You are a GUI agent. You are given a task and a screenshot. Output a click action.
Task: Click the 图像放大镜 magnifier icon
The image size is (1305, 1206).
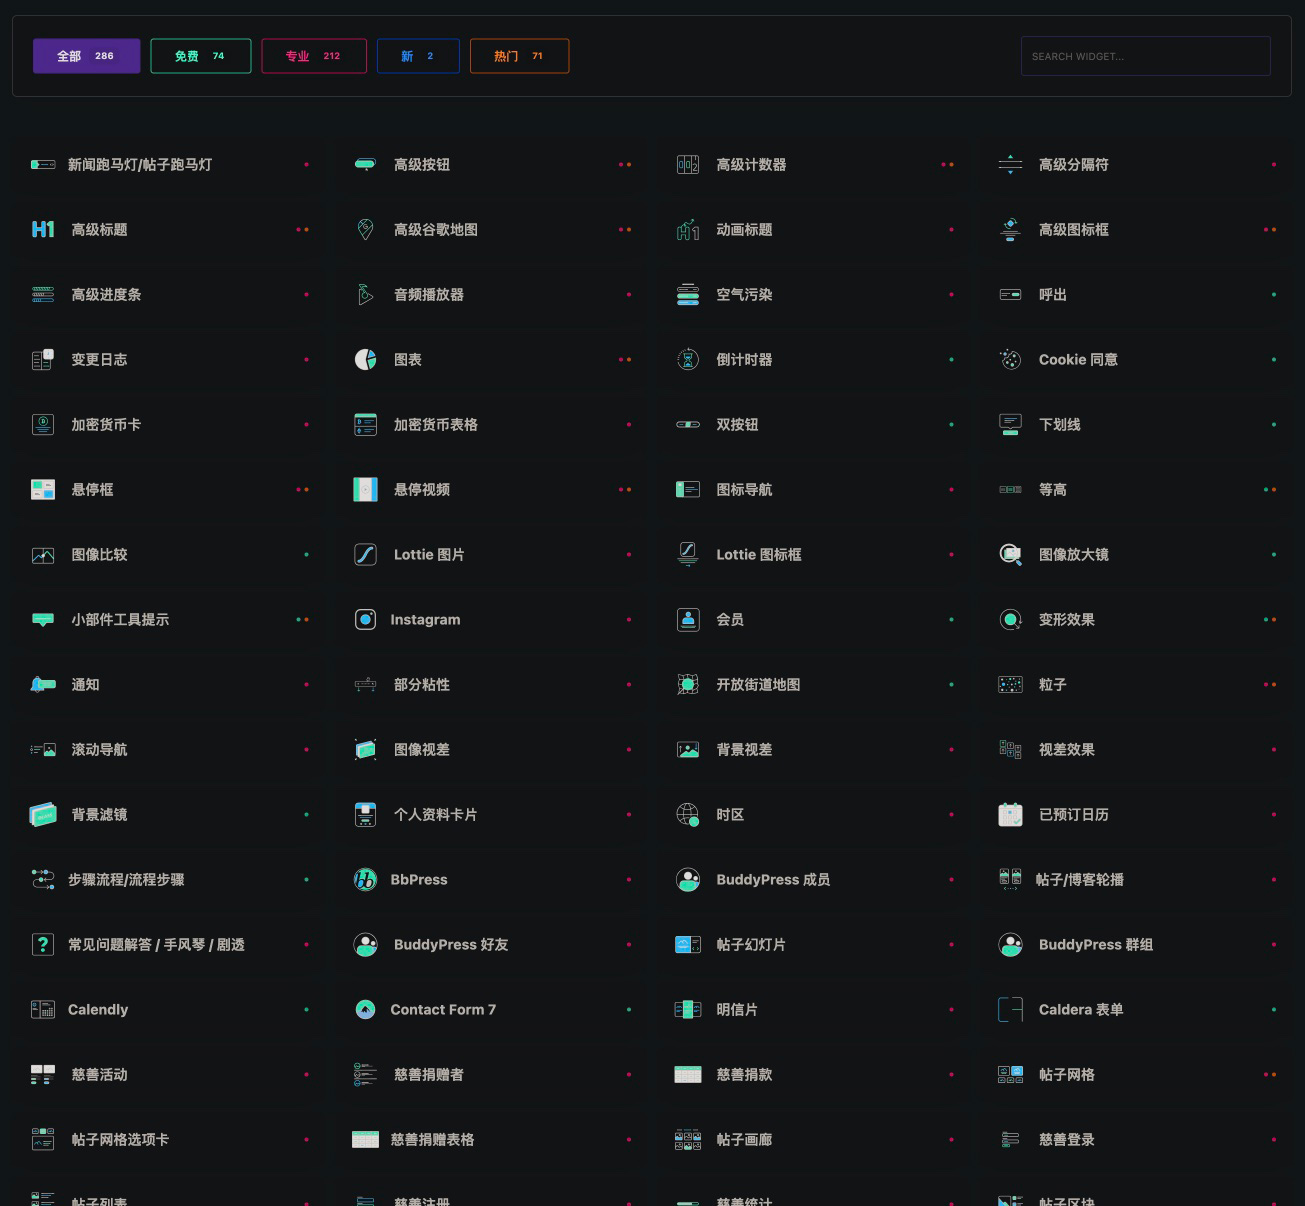pos(1011,554)
